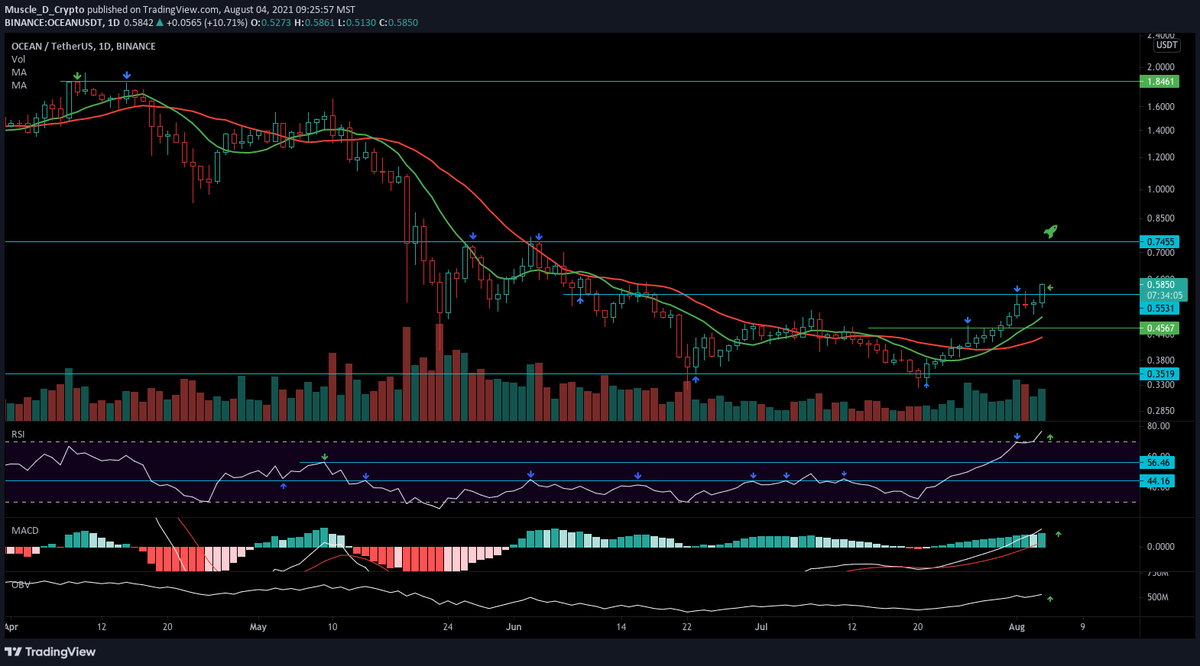The width and height of the screenshot is (1200, 666).
Task: Click the Aug label on time axis
Action: coord(1018,627)
